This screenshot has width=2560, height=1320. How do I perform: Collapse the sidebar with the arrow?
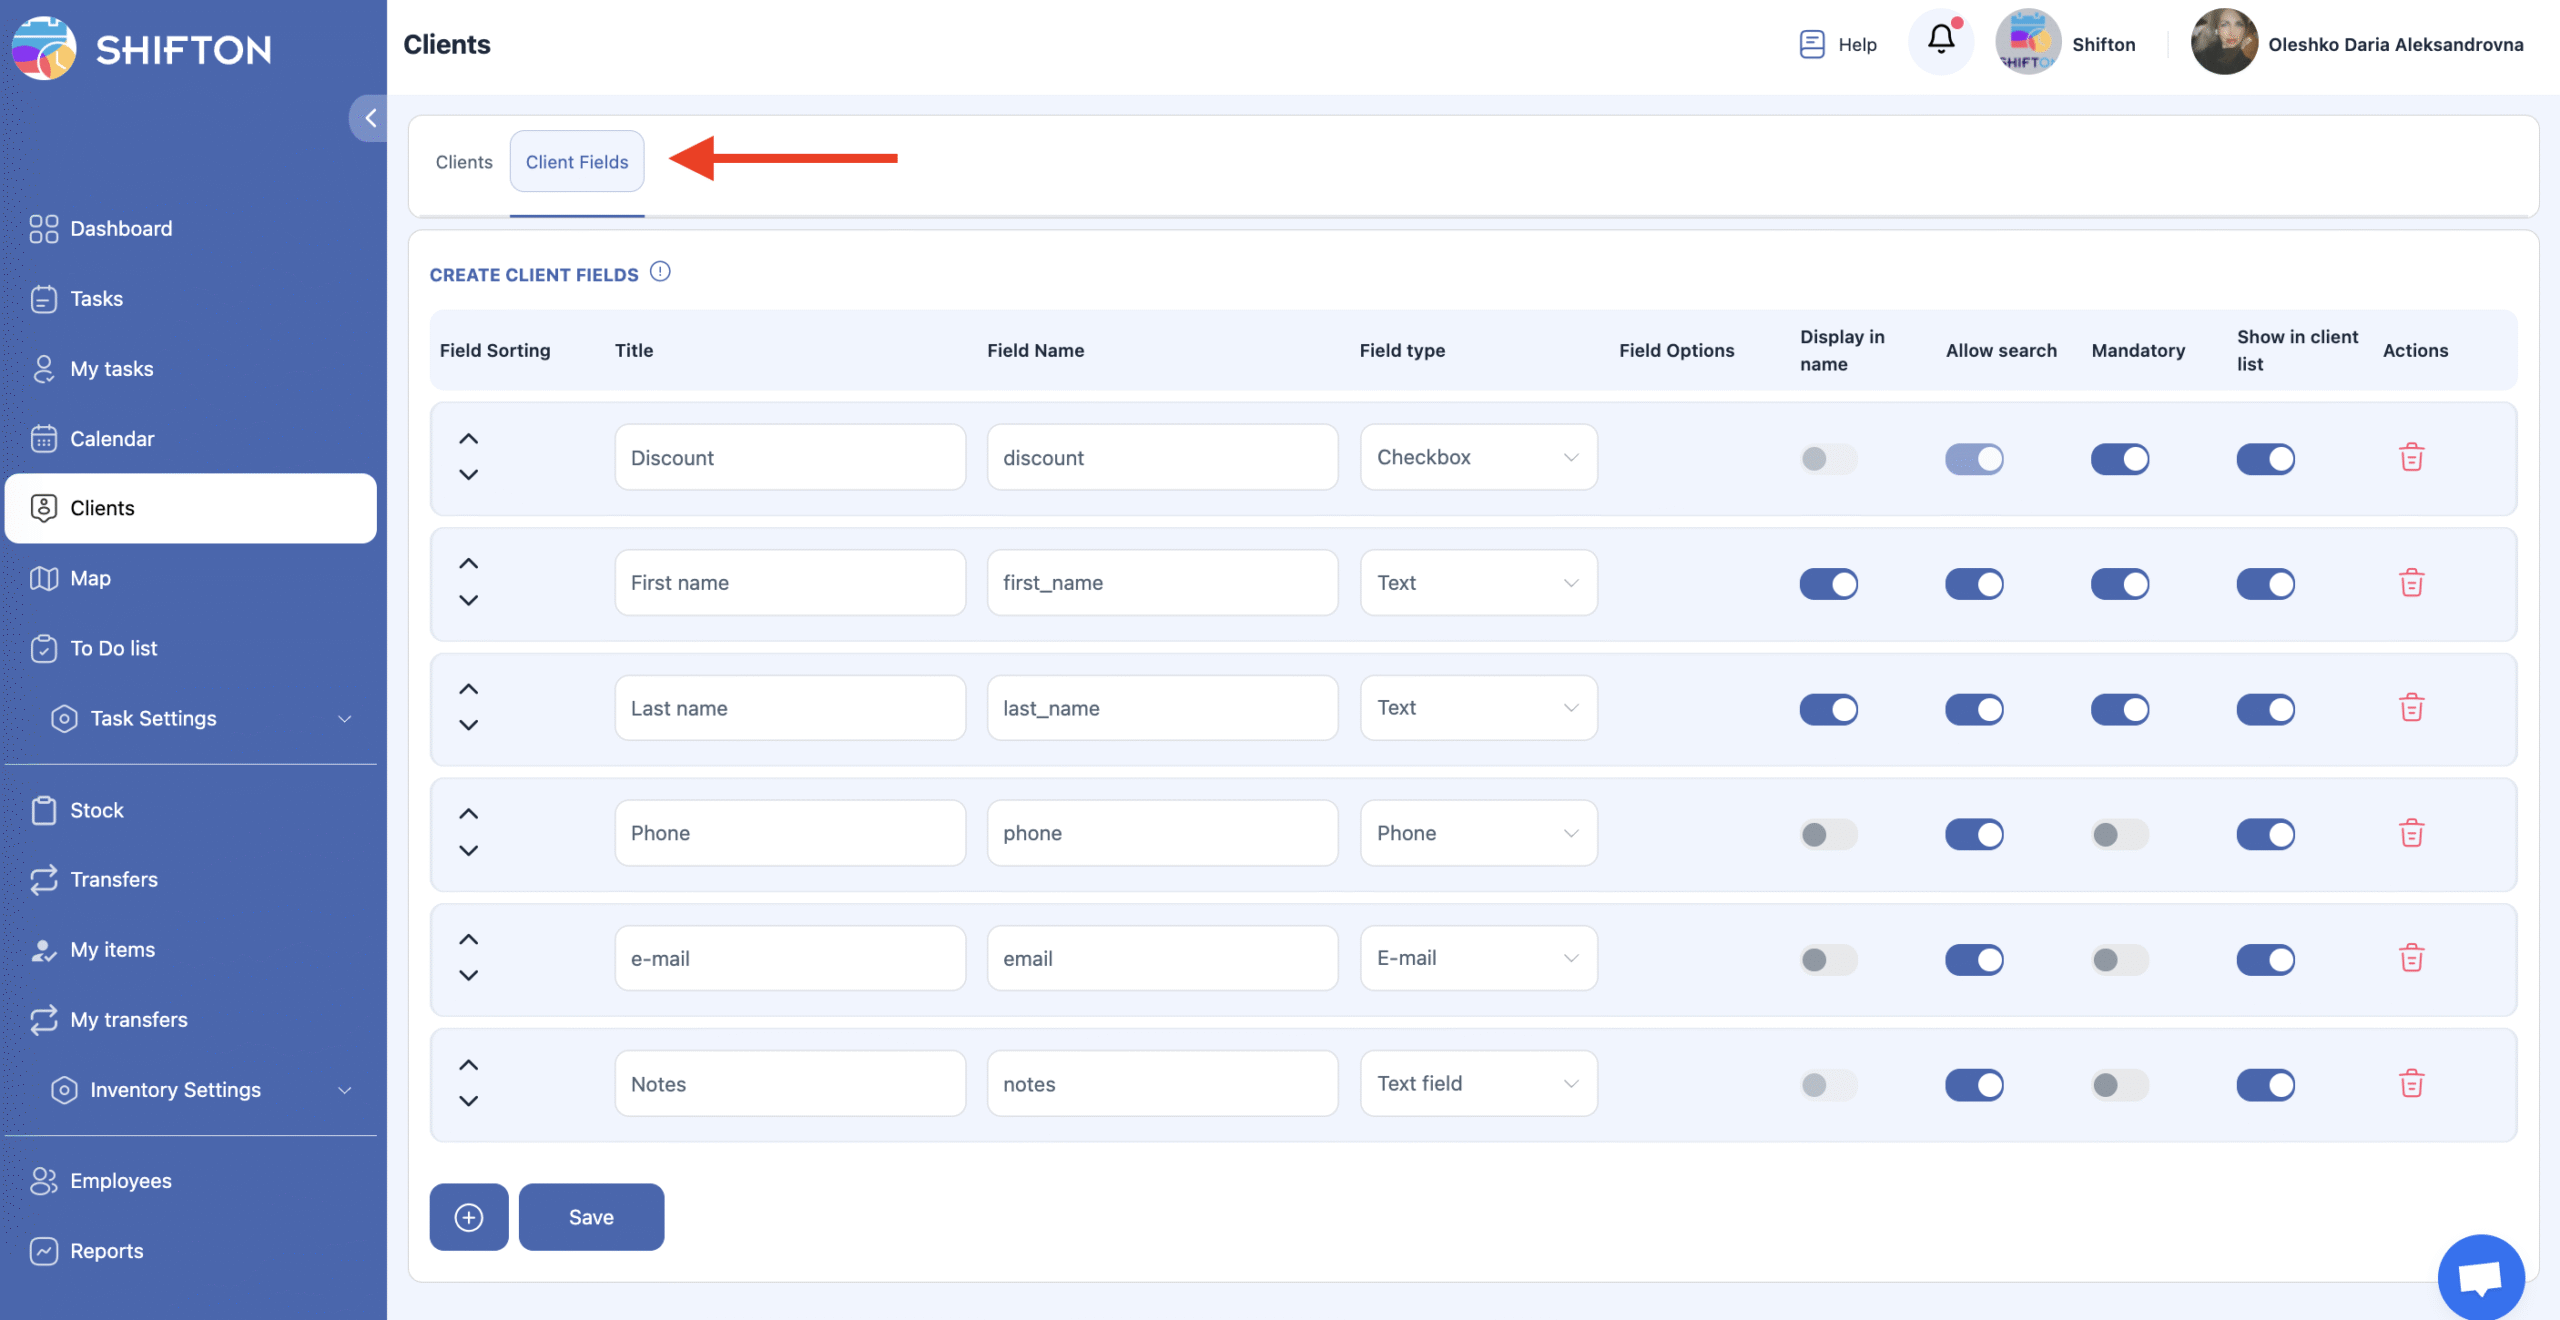click(370, 118)
